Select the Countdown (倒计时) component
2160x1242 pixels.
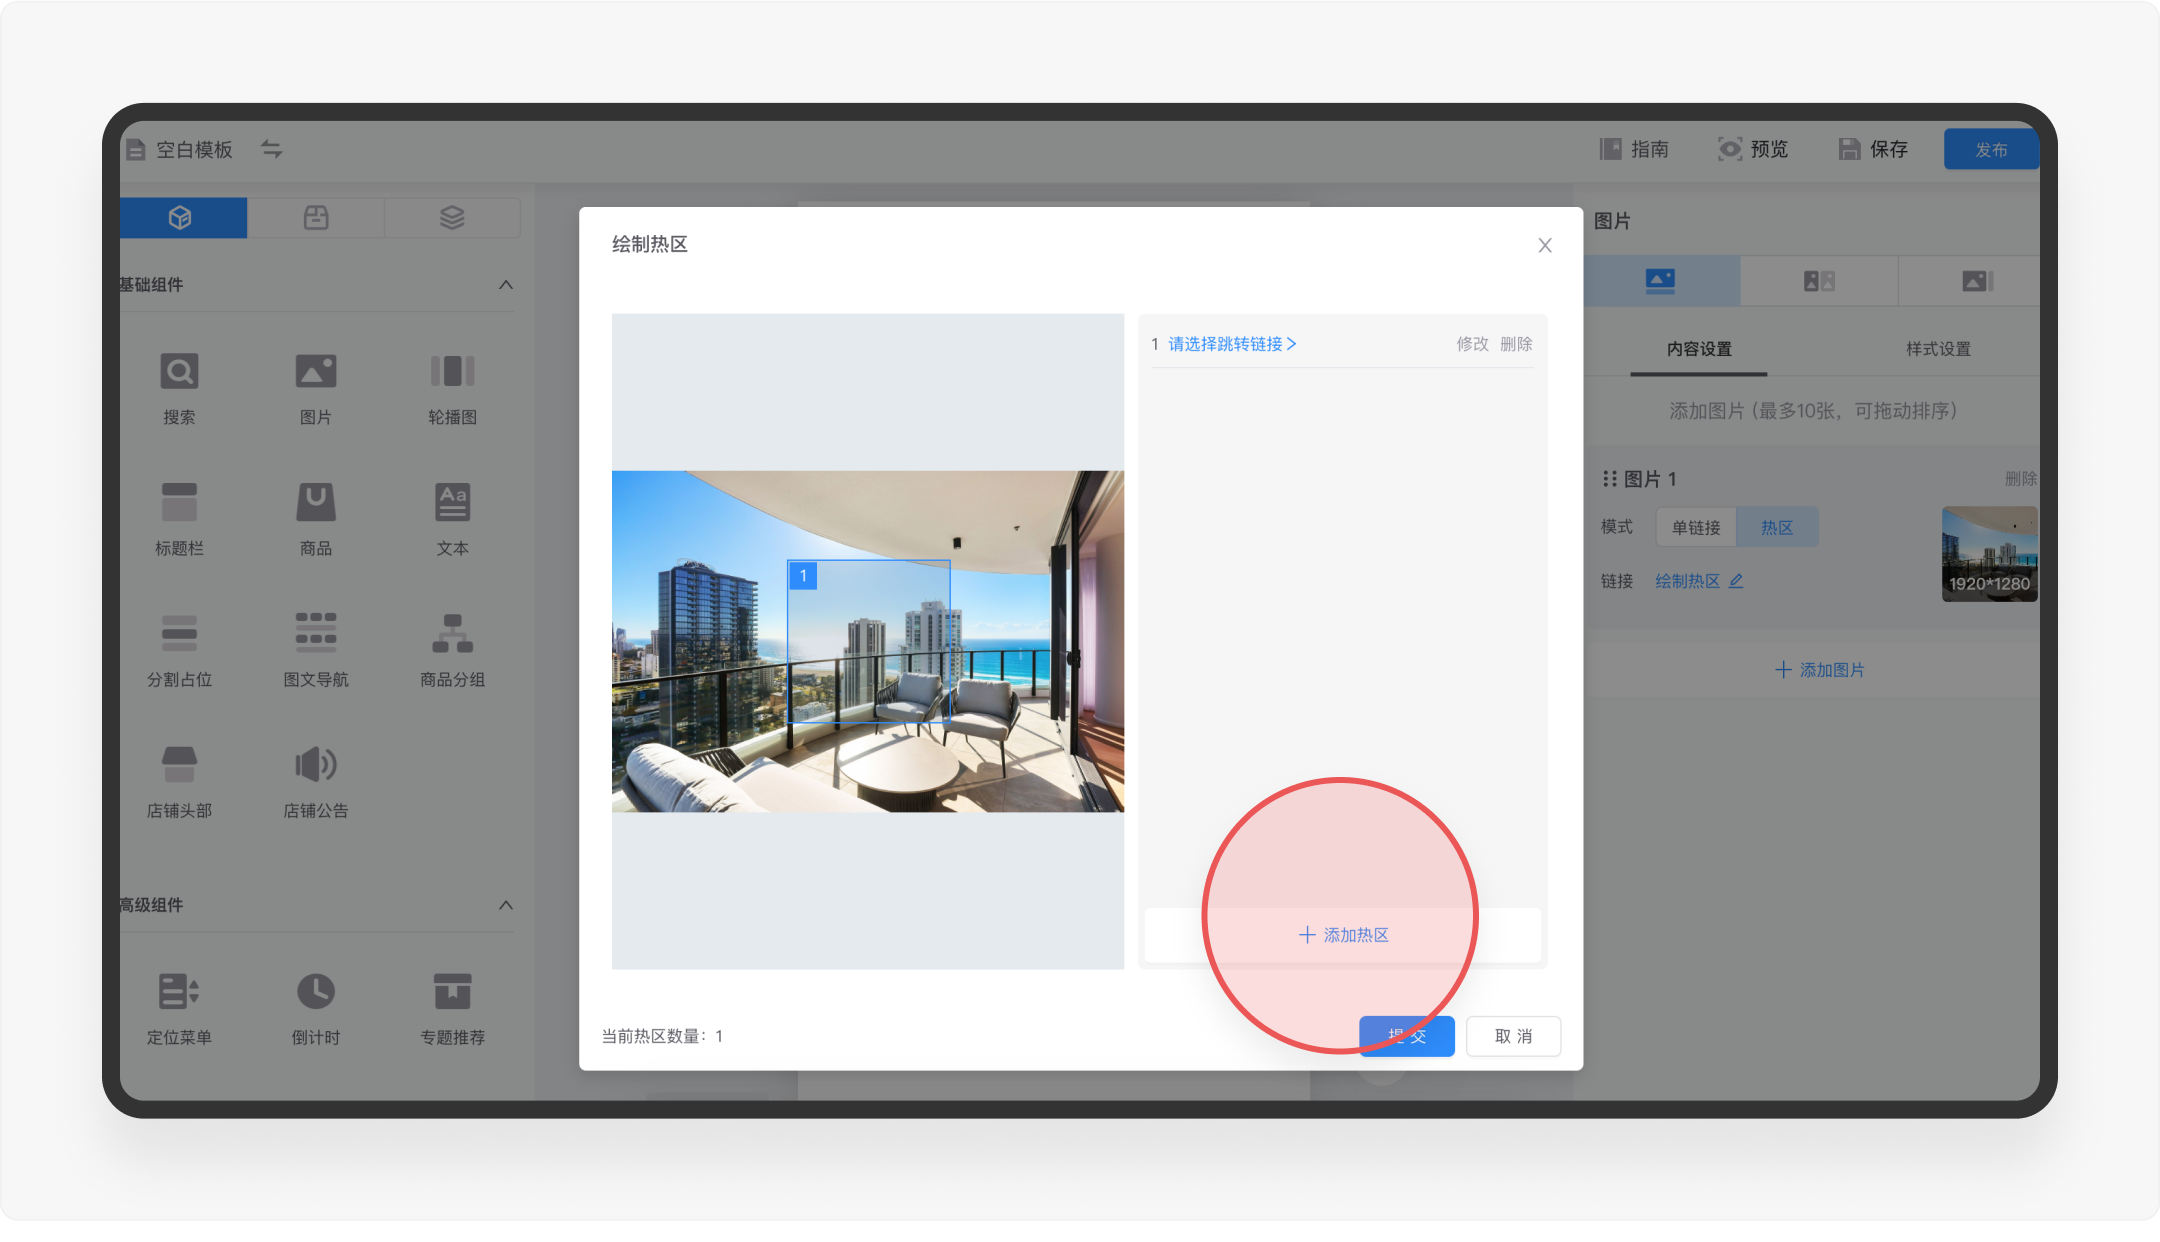pos(316,1008)
